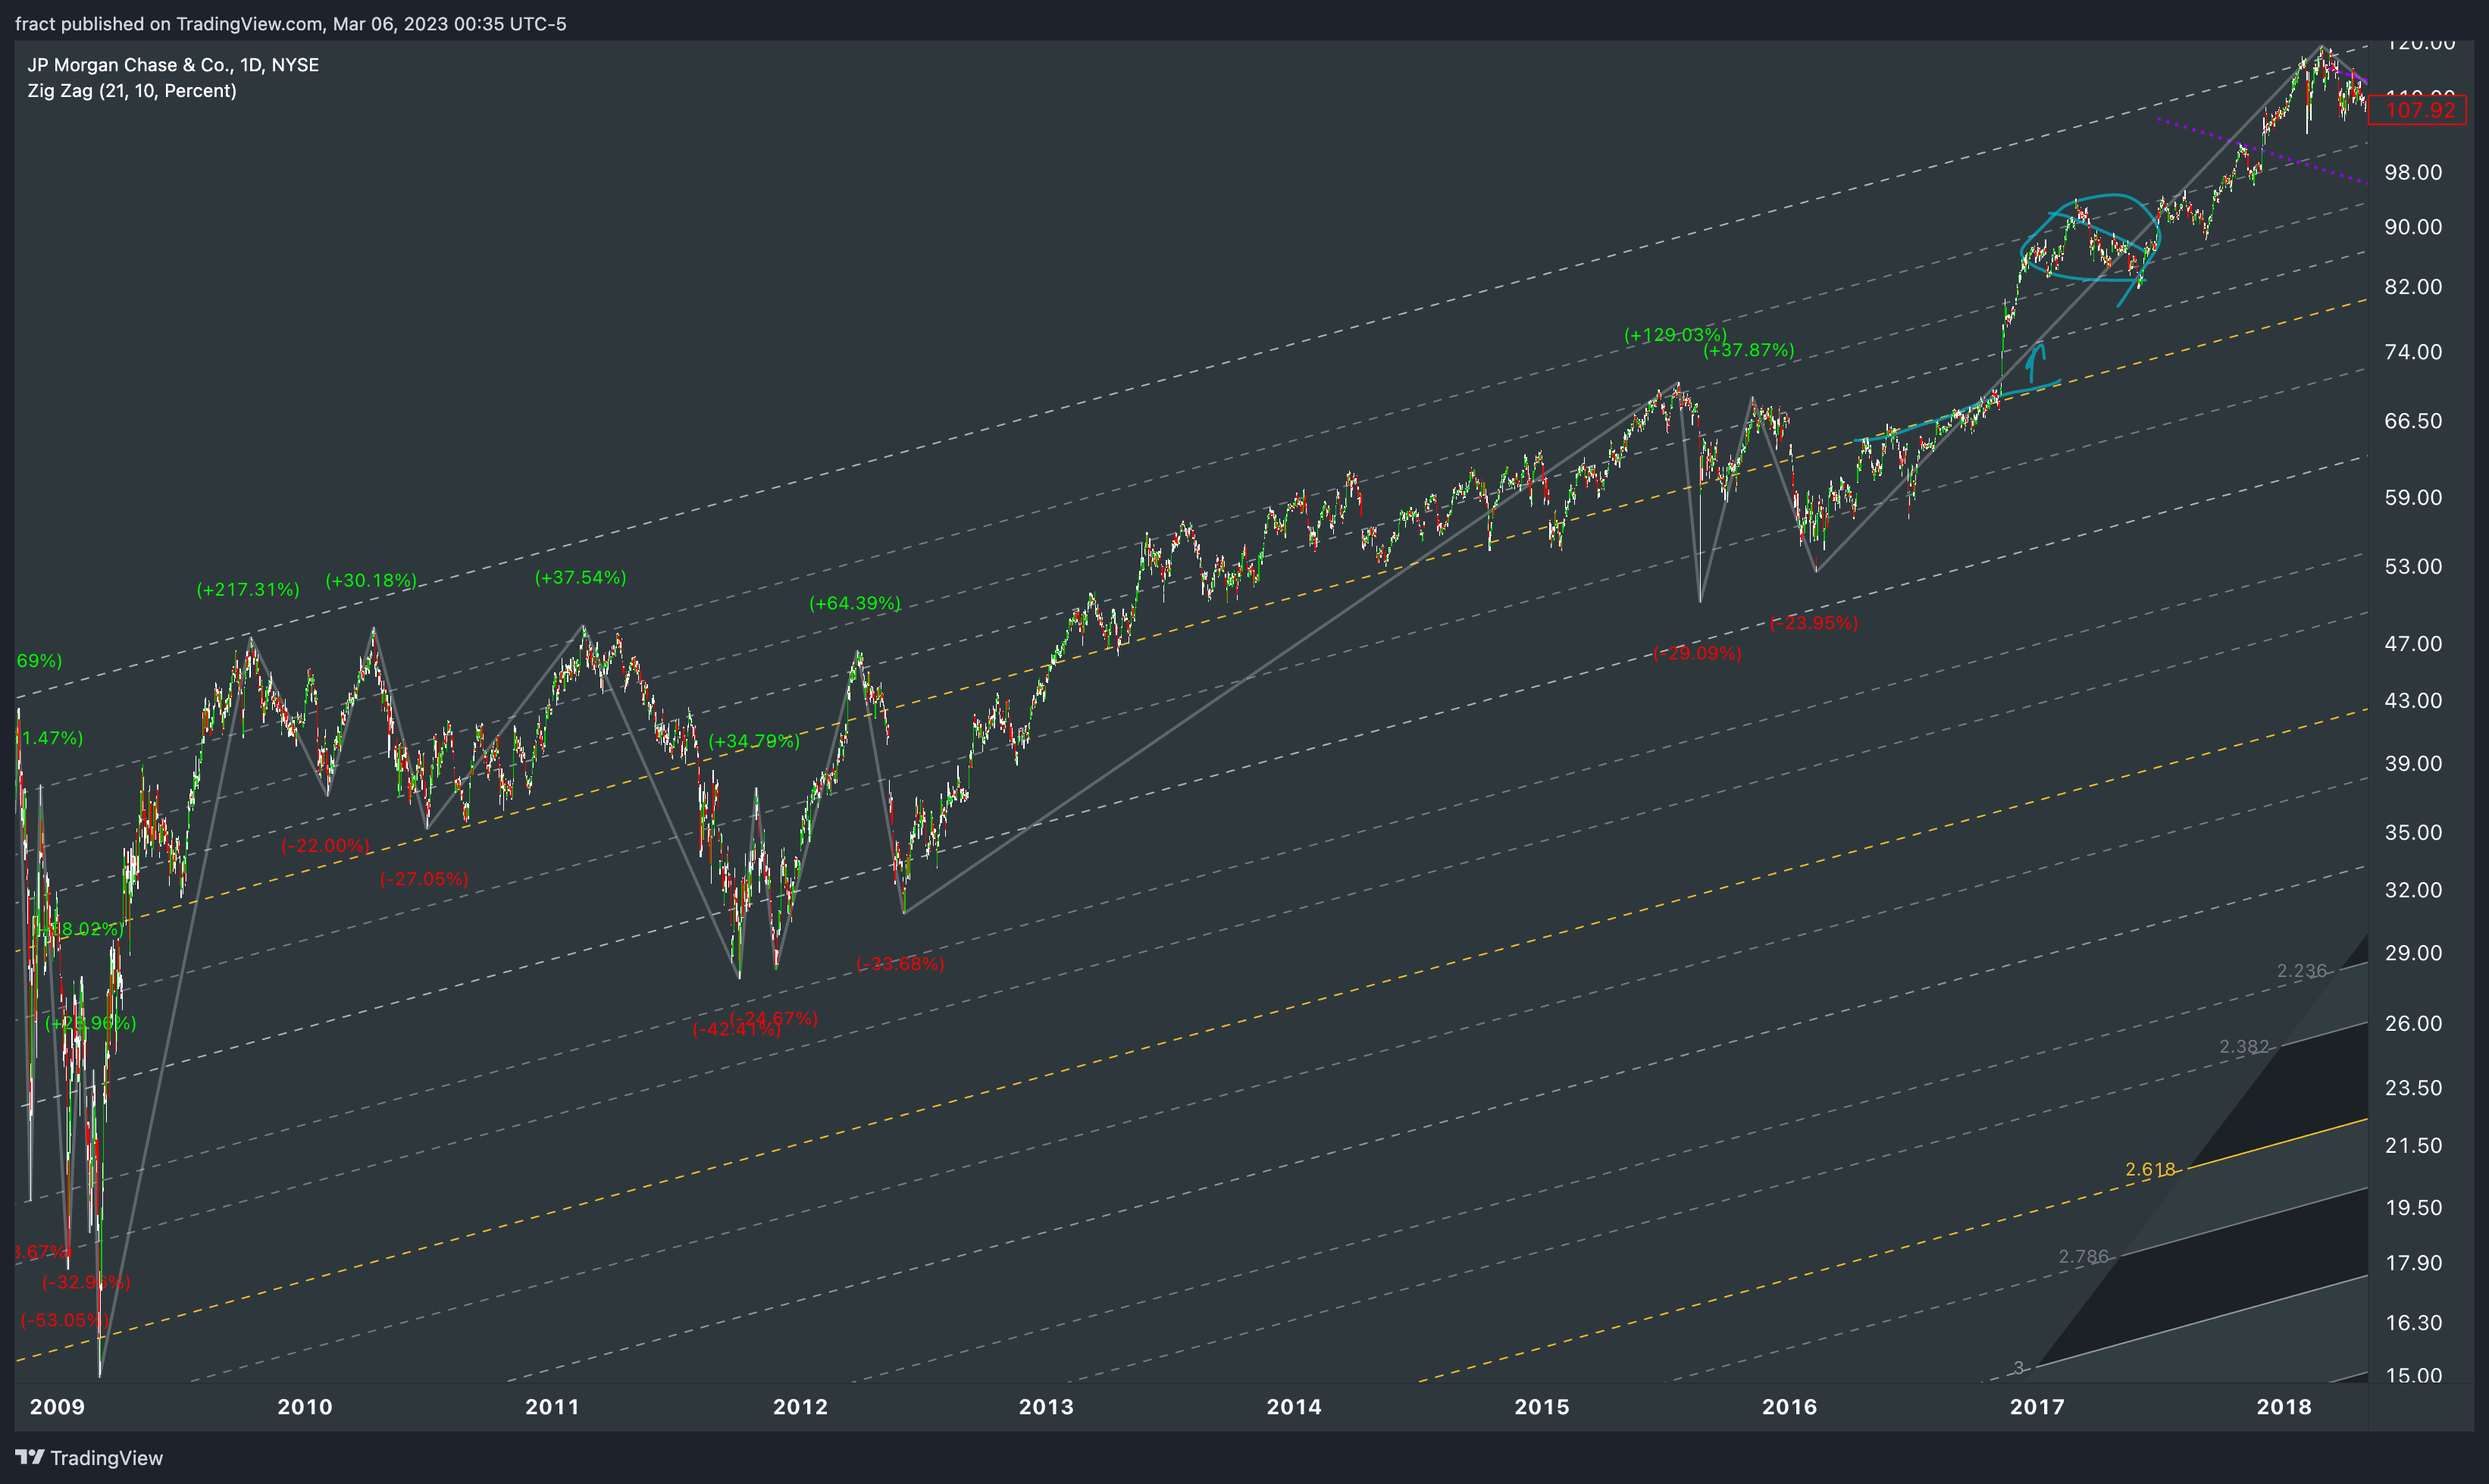Click the 2010 year on time axis
Viewport: 2489px width, 1484px height.
pyautogui.click(x=305, y=1408)
